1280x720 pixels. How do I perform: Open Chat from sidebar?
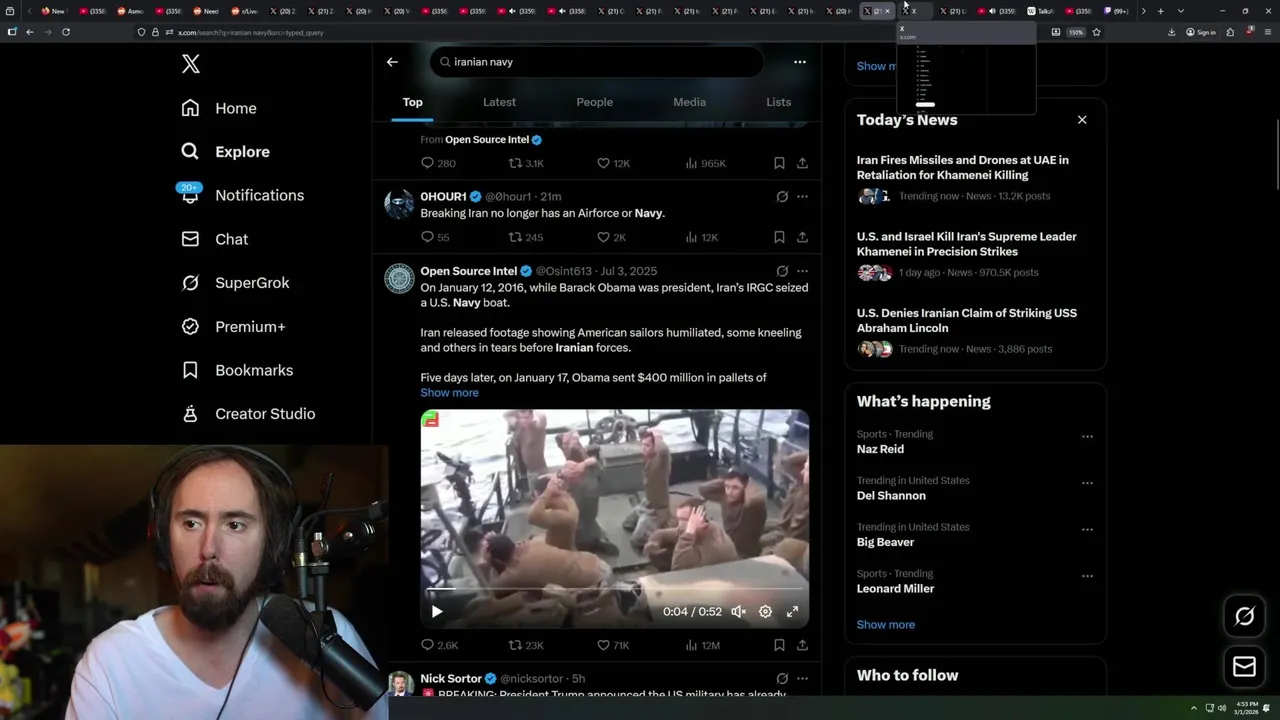point(214,239)
